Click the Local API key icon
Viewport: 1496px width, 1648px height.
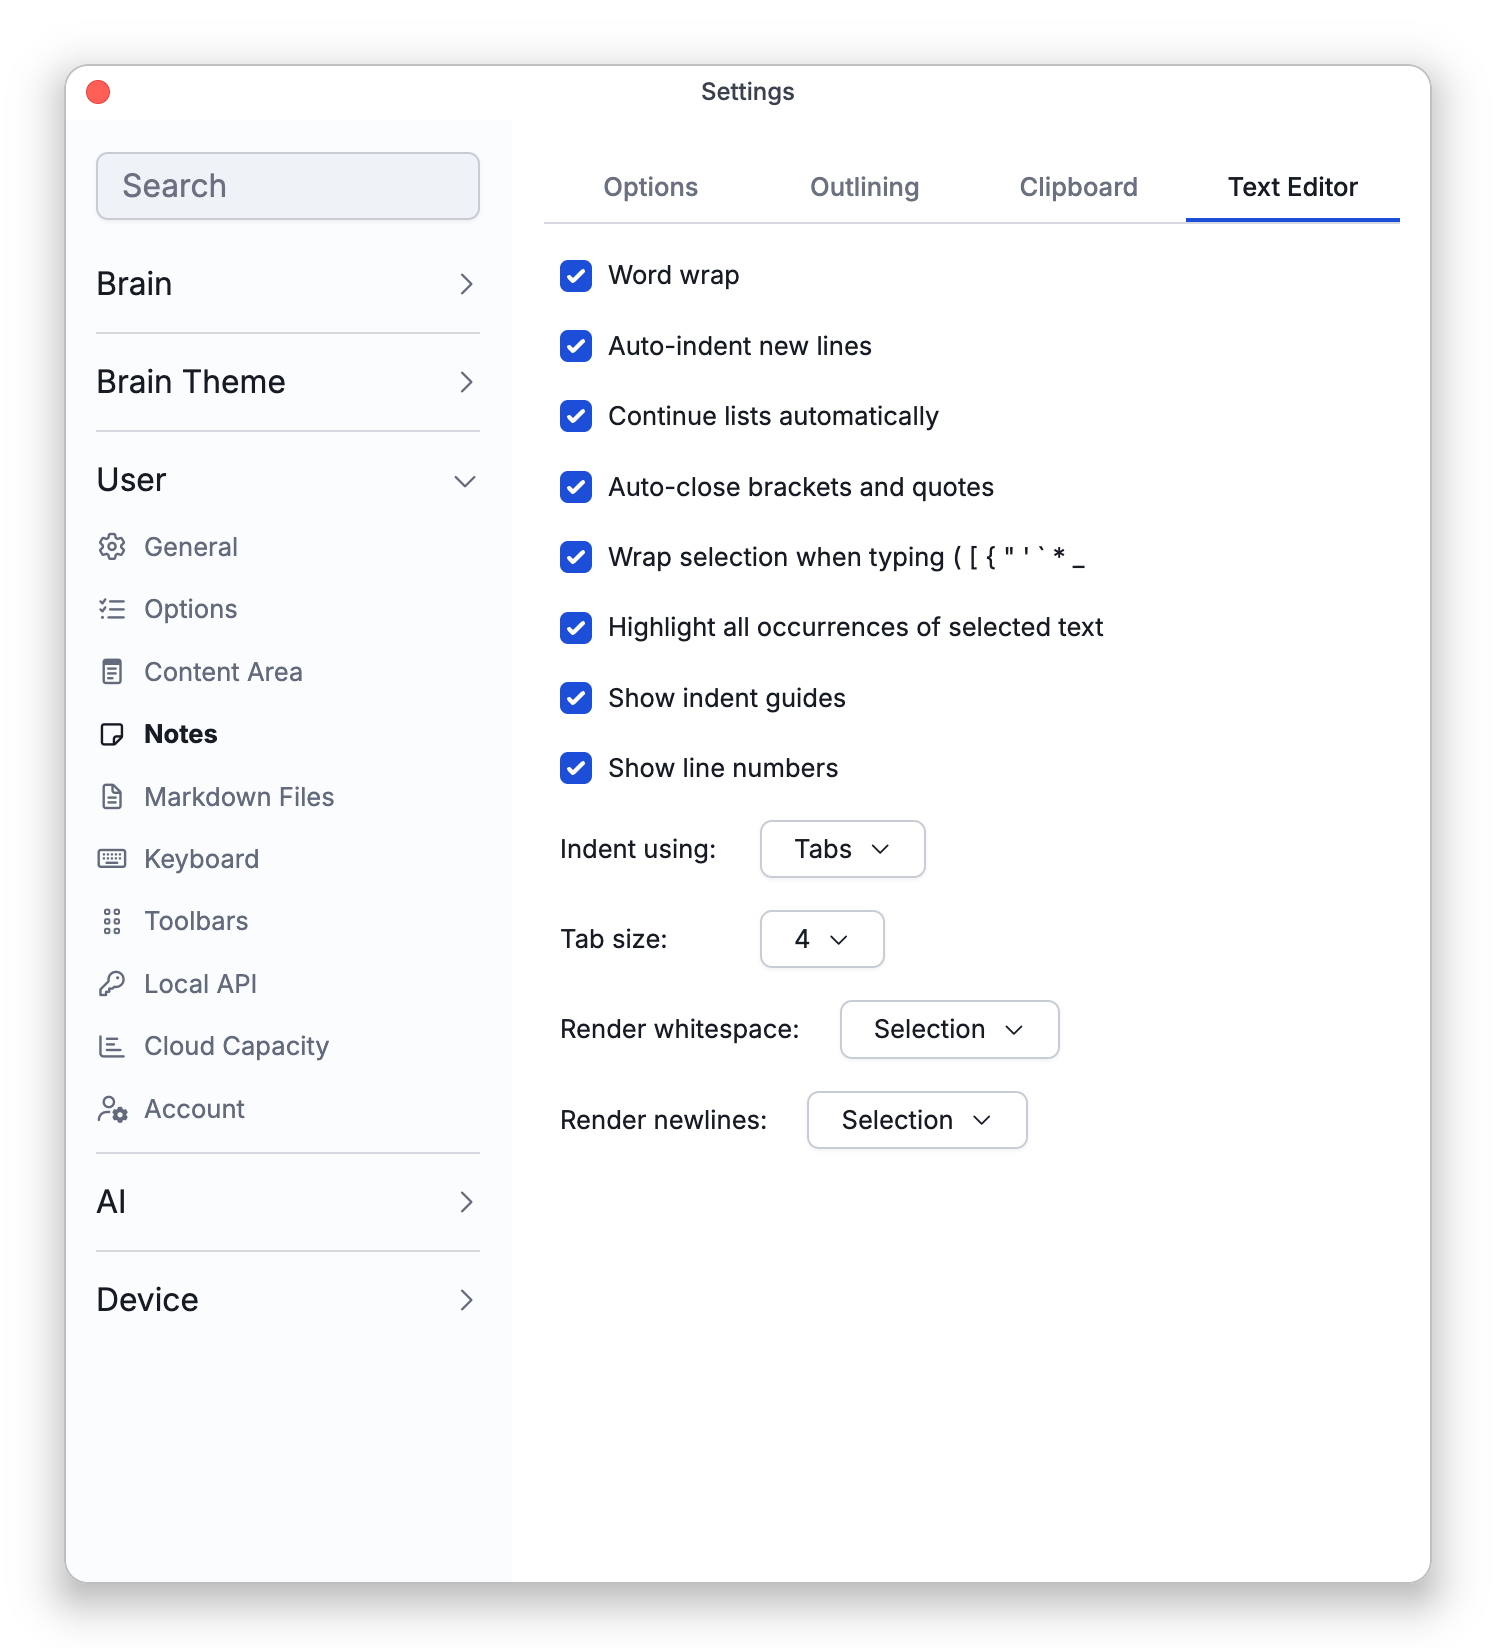click(x=112, y=984)
